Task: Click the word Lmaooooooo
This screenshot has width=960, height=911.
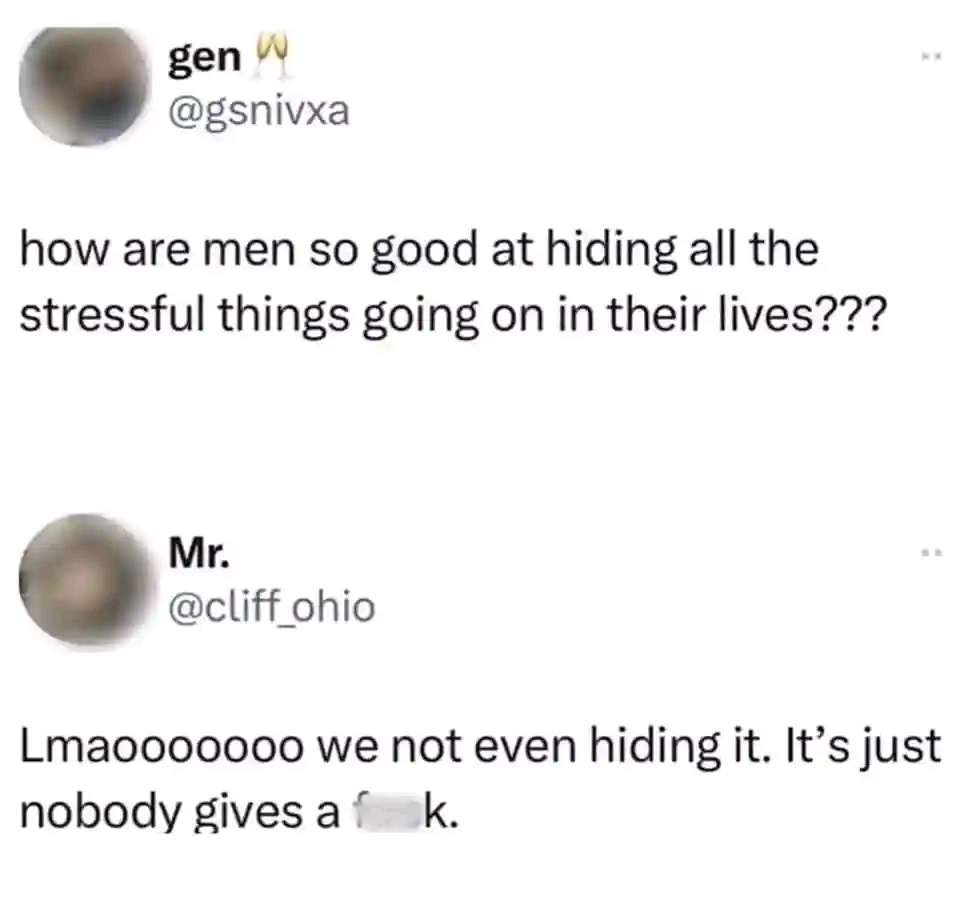Action: pyautogui.click(x=162, y=747)
